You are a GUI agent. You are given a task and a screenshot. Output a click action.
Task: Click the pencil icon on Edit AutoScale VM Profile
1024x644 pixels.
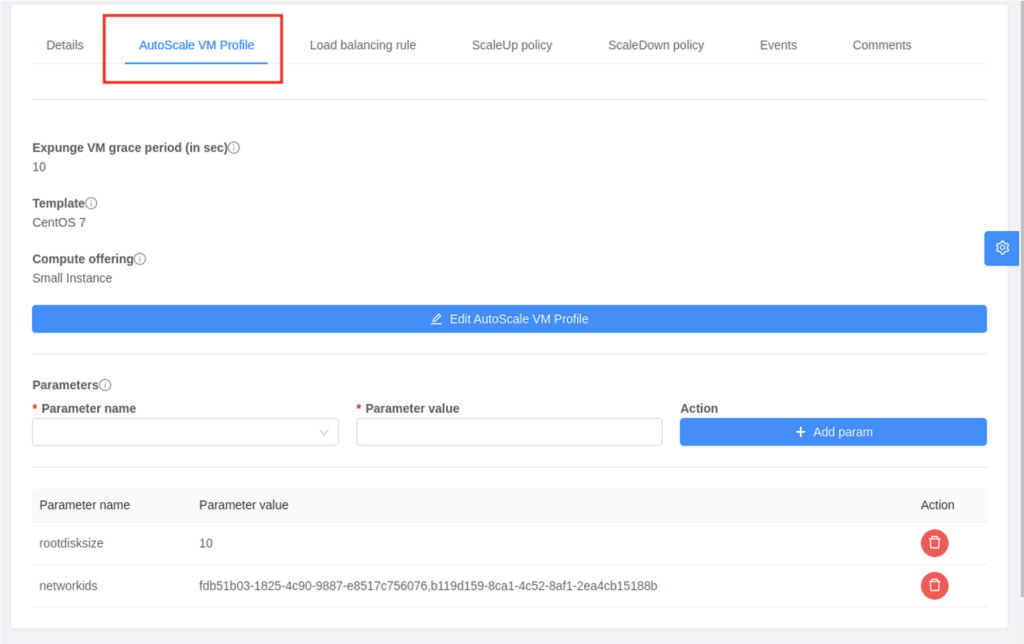point(436,318)
